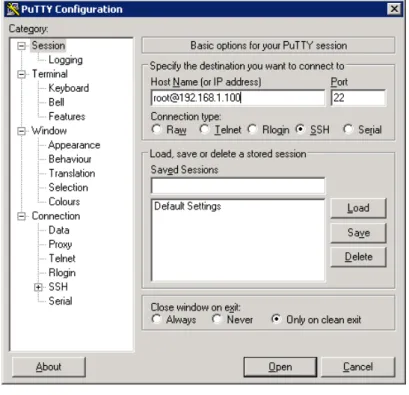Close the PuTTY Configuration window
The width and height of the screenshot is (409, 395).
[x=394, y=9]
